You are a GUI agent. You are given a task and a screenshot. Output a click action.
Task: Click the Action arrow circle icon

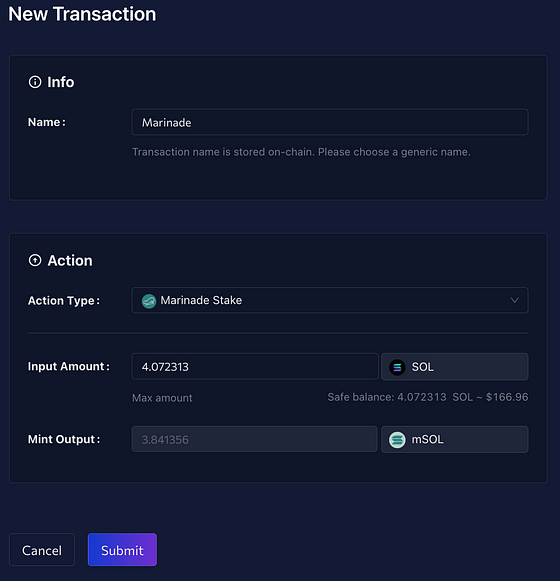[x=35, y=260]
